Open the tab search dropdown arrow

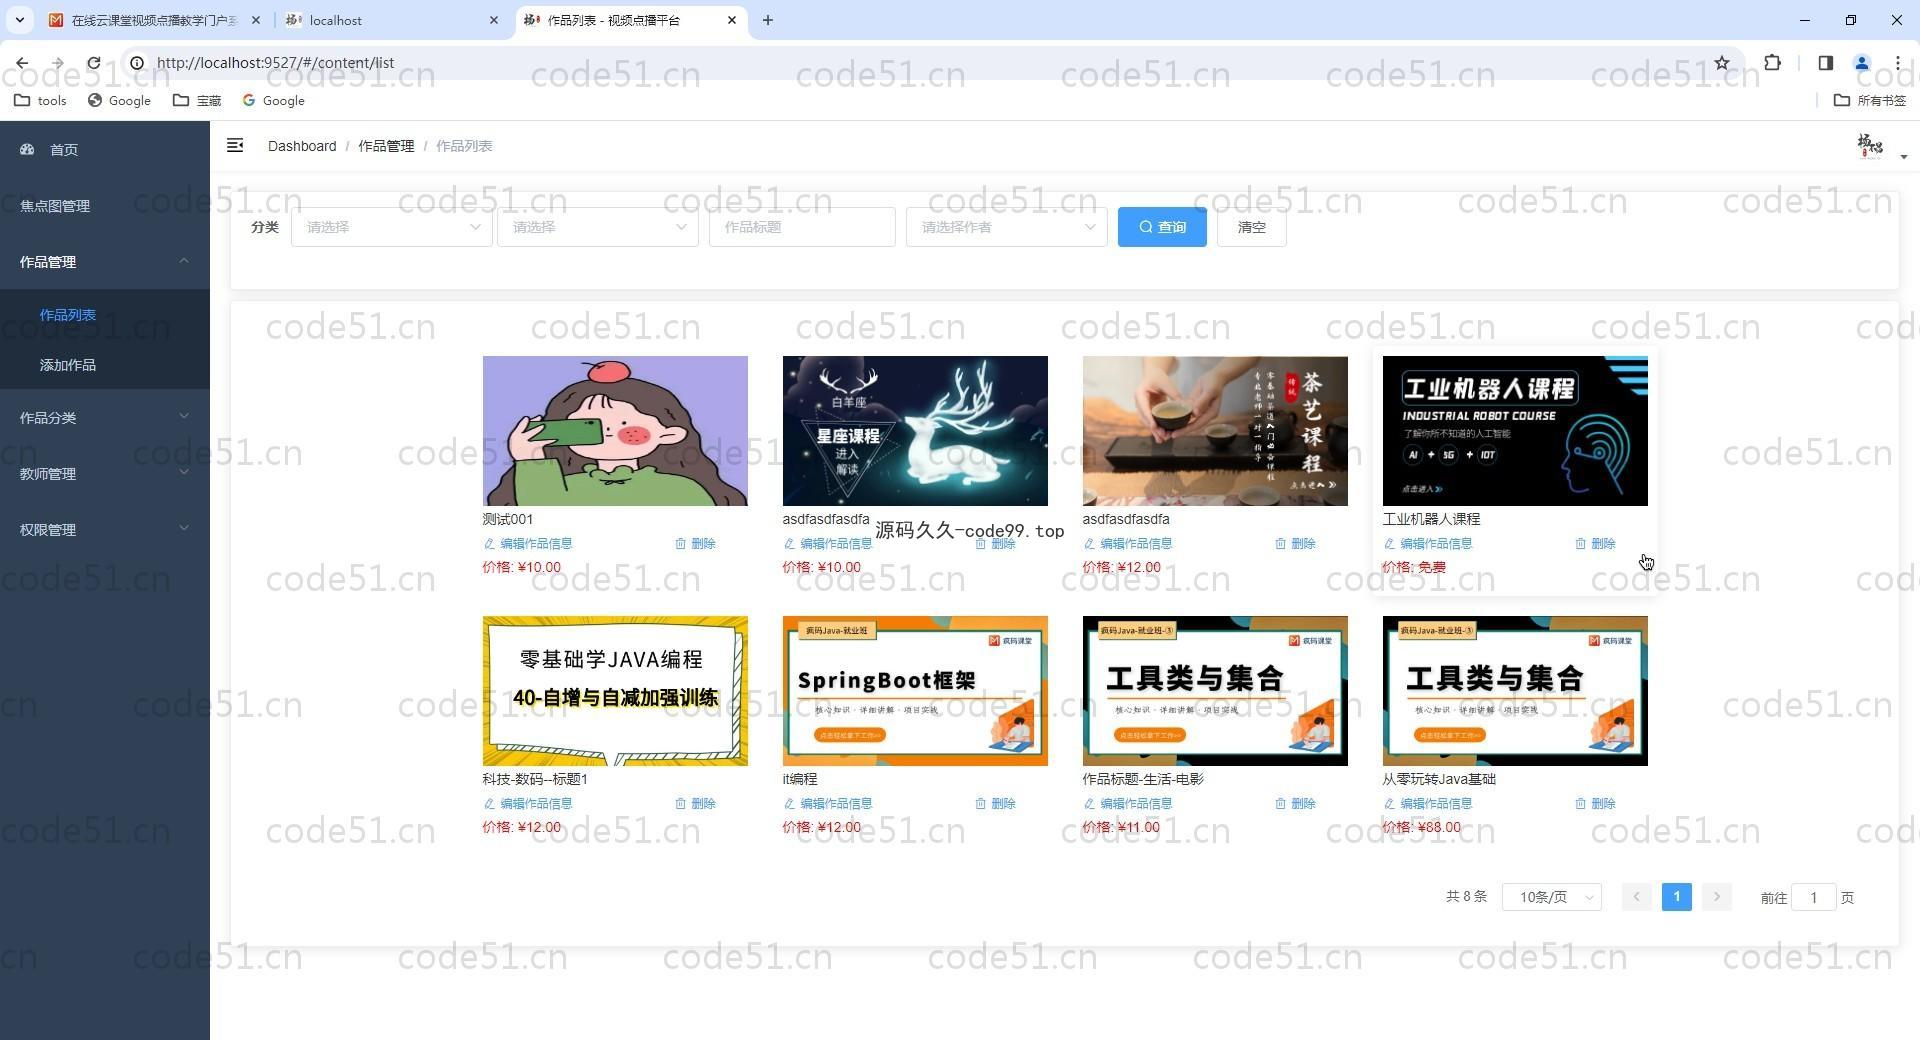click(x=19, y=20)
